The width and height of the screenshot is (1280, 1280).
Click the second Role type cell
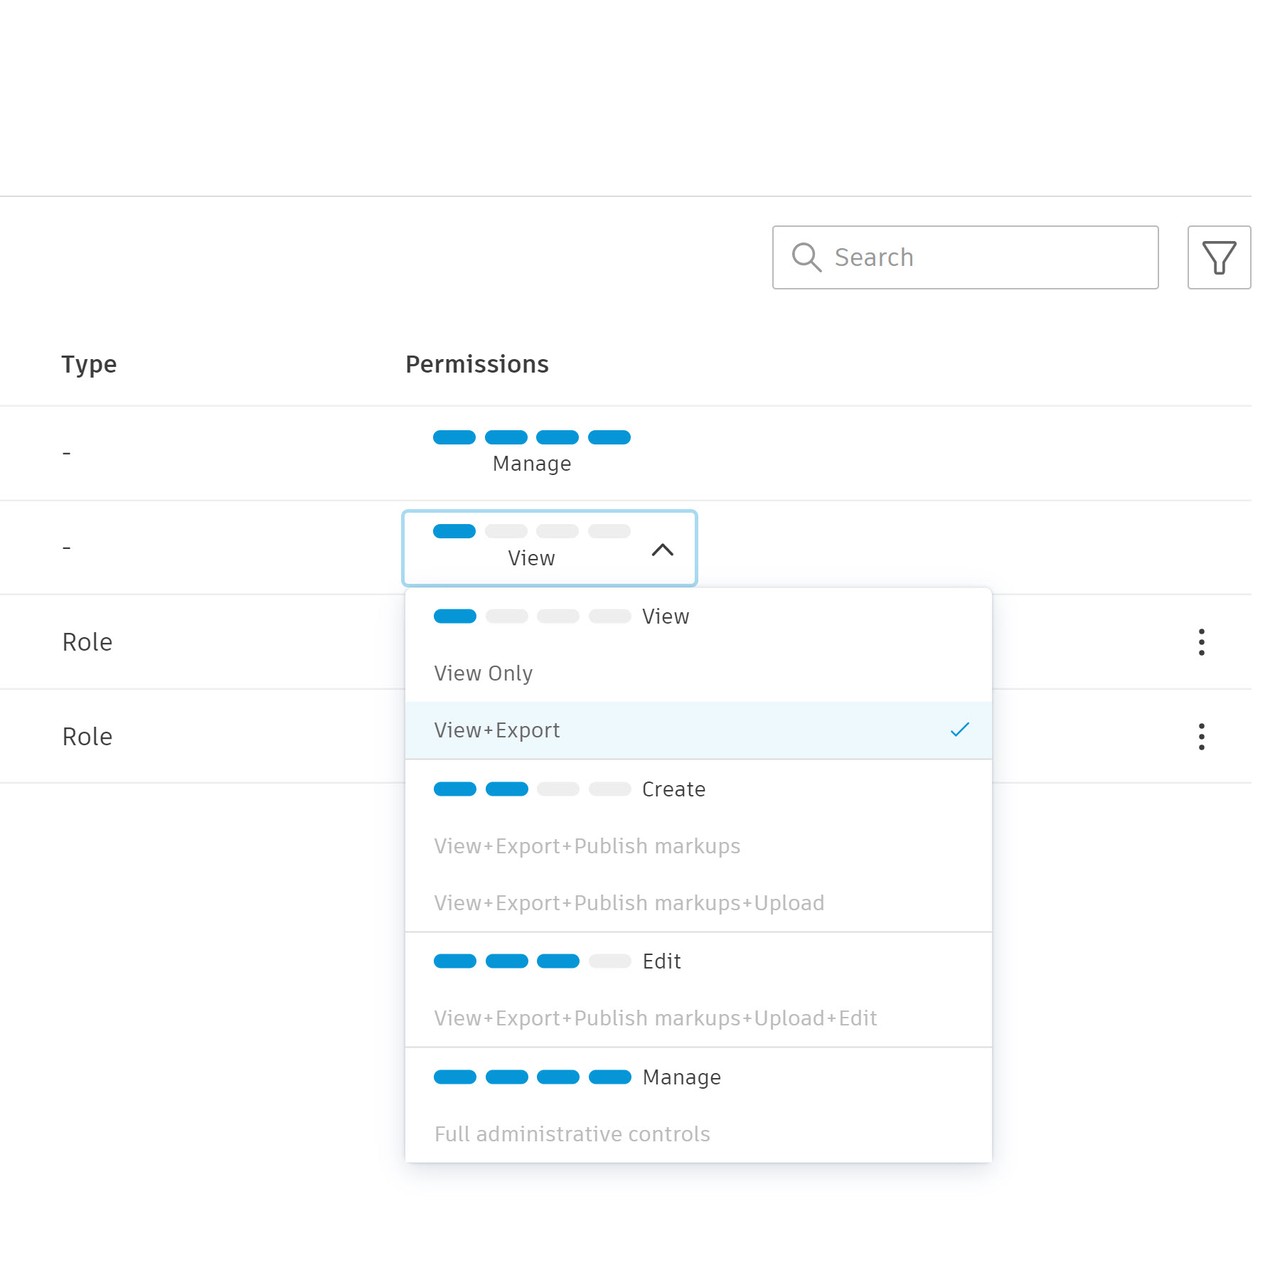[x=87, y=737]
